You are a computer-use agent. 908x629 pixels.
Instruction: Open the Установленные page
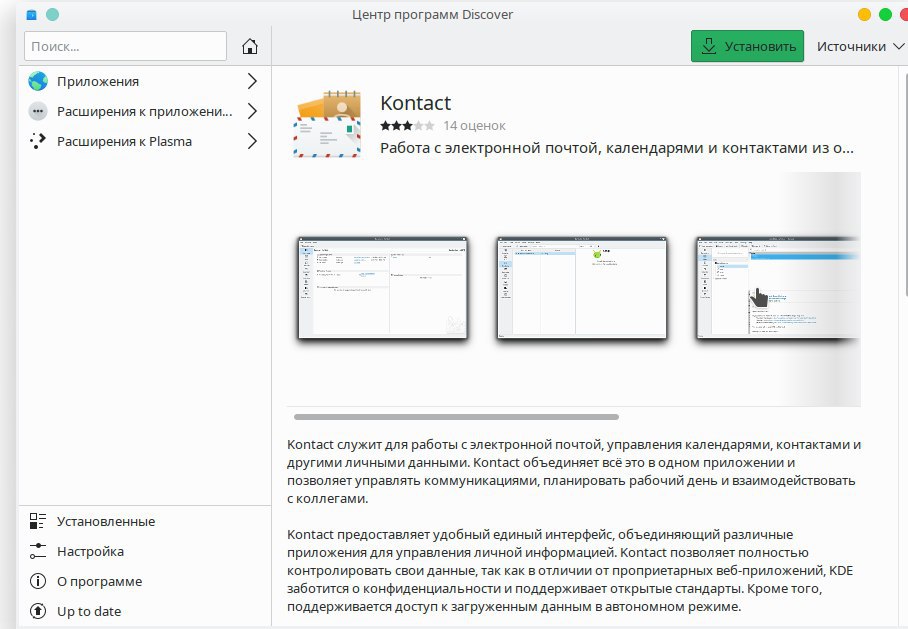click(145, 521)
